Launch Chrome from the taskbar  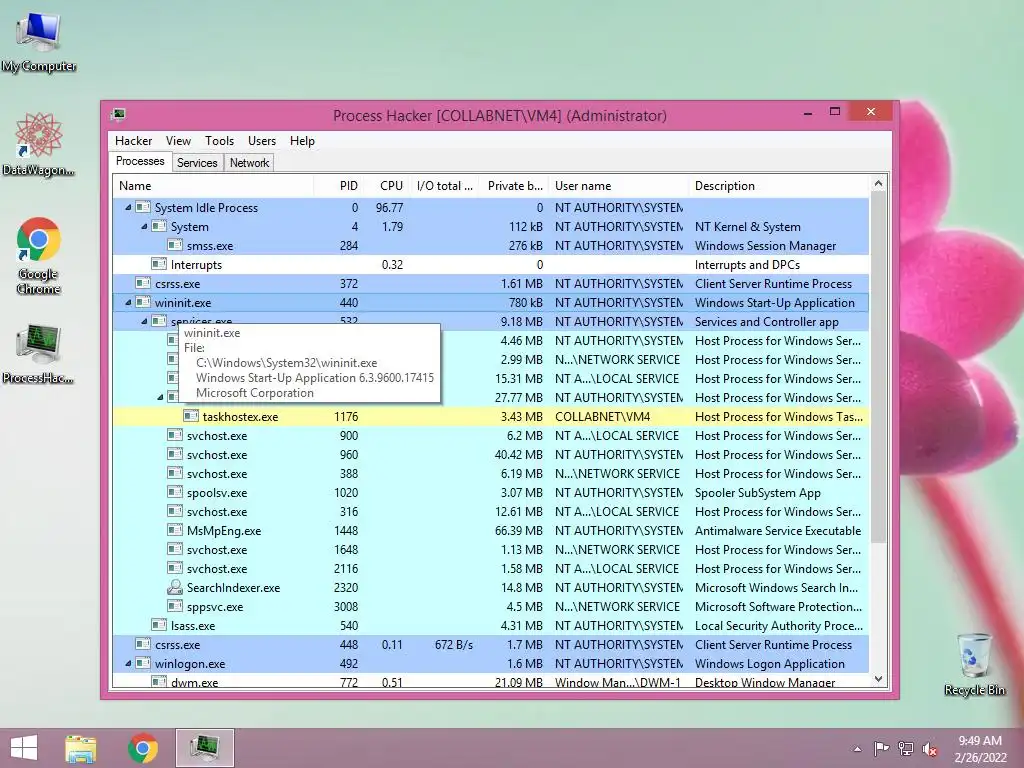click(143, 748)
